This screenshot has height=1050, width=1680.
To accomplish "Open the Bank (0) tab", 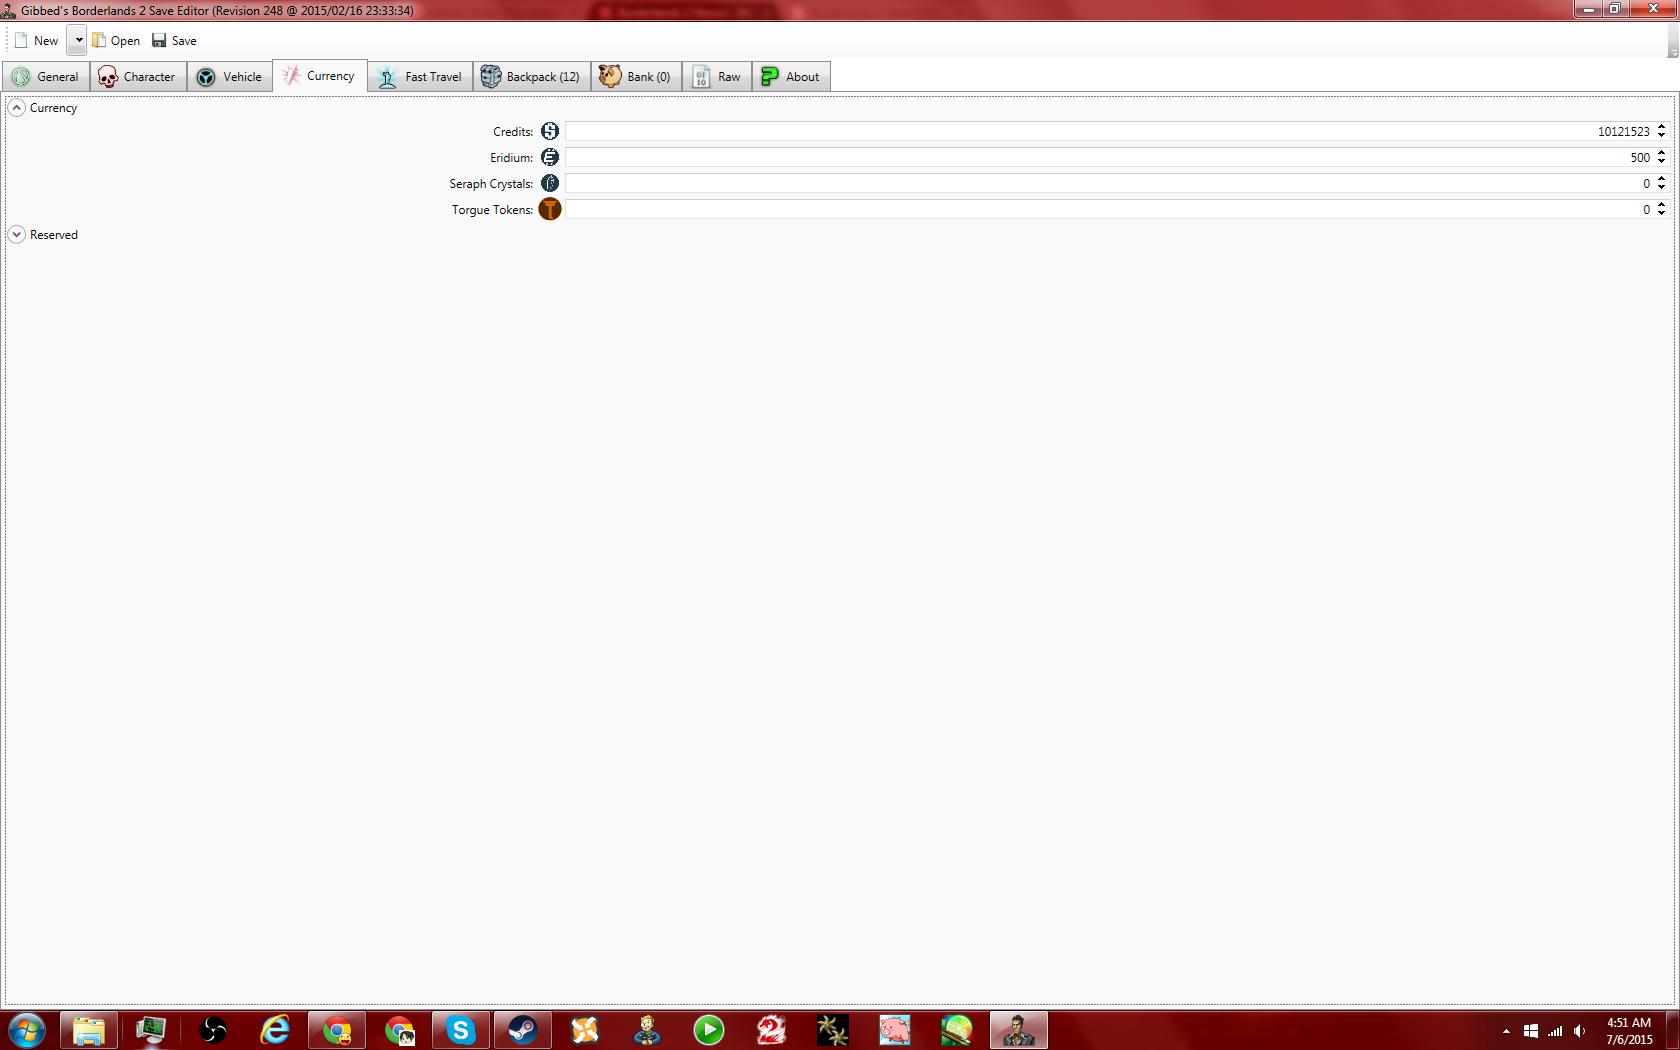I will tap(636, 77).
